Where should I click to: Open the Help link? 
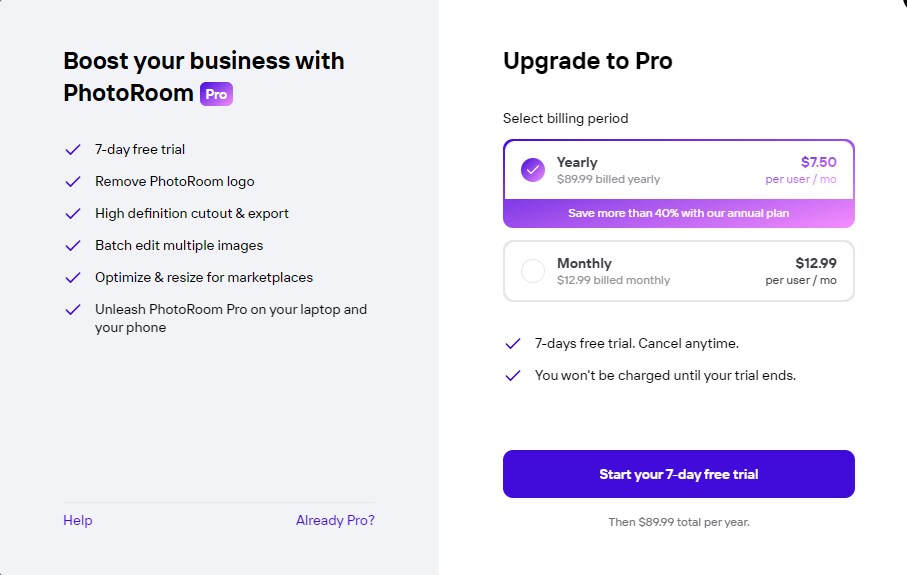click(x=78, y=520)
